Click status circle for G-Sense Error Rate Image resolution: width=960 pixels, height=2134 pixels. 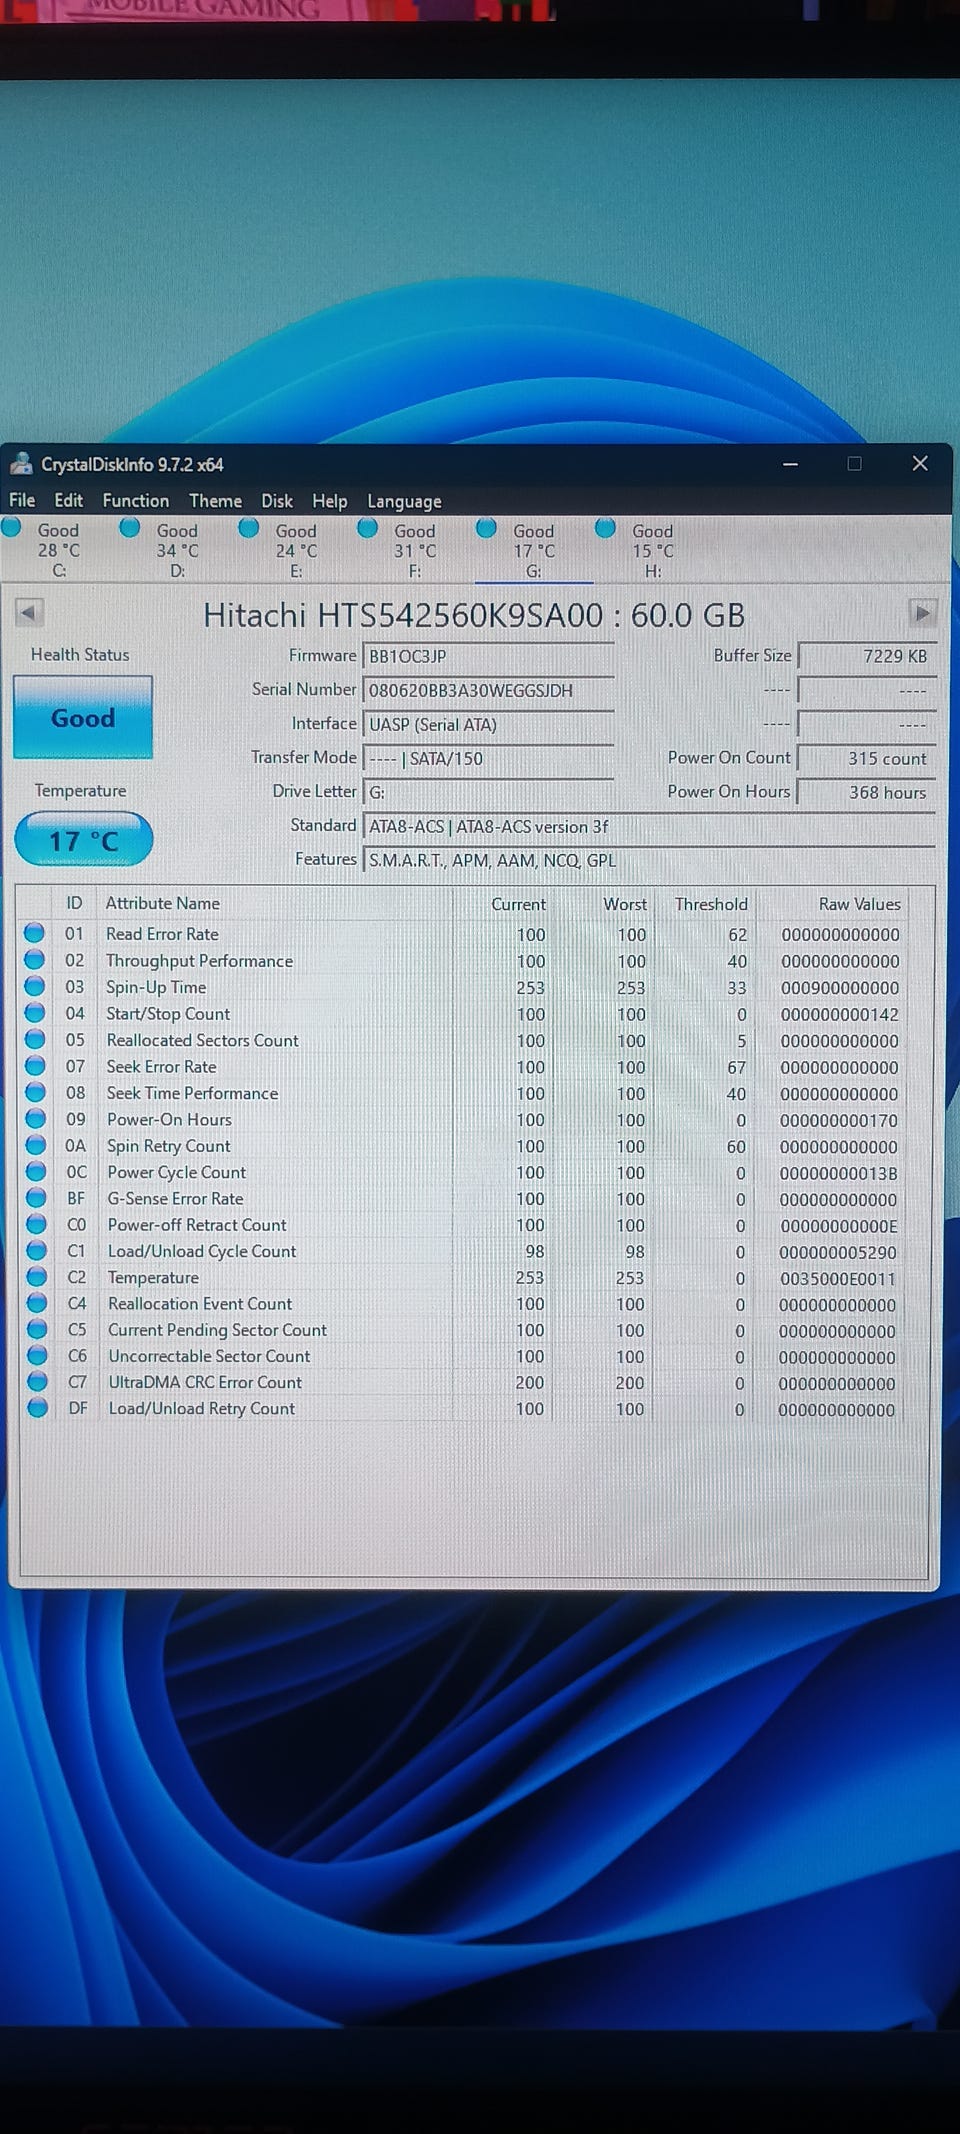coord(36,1197)
